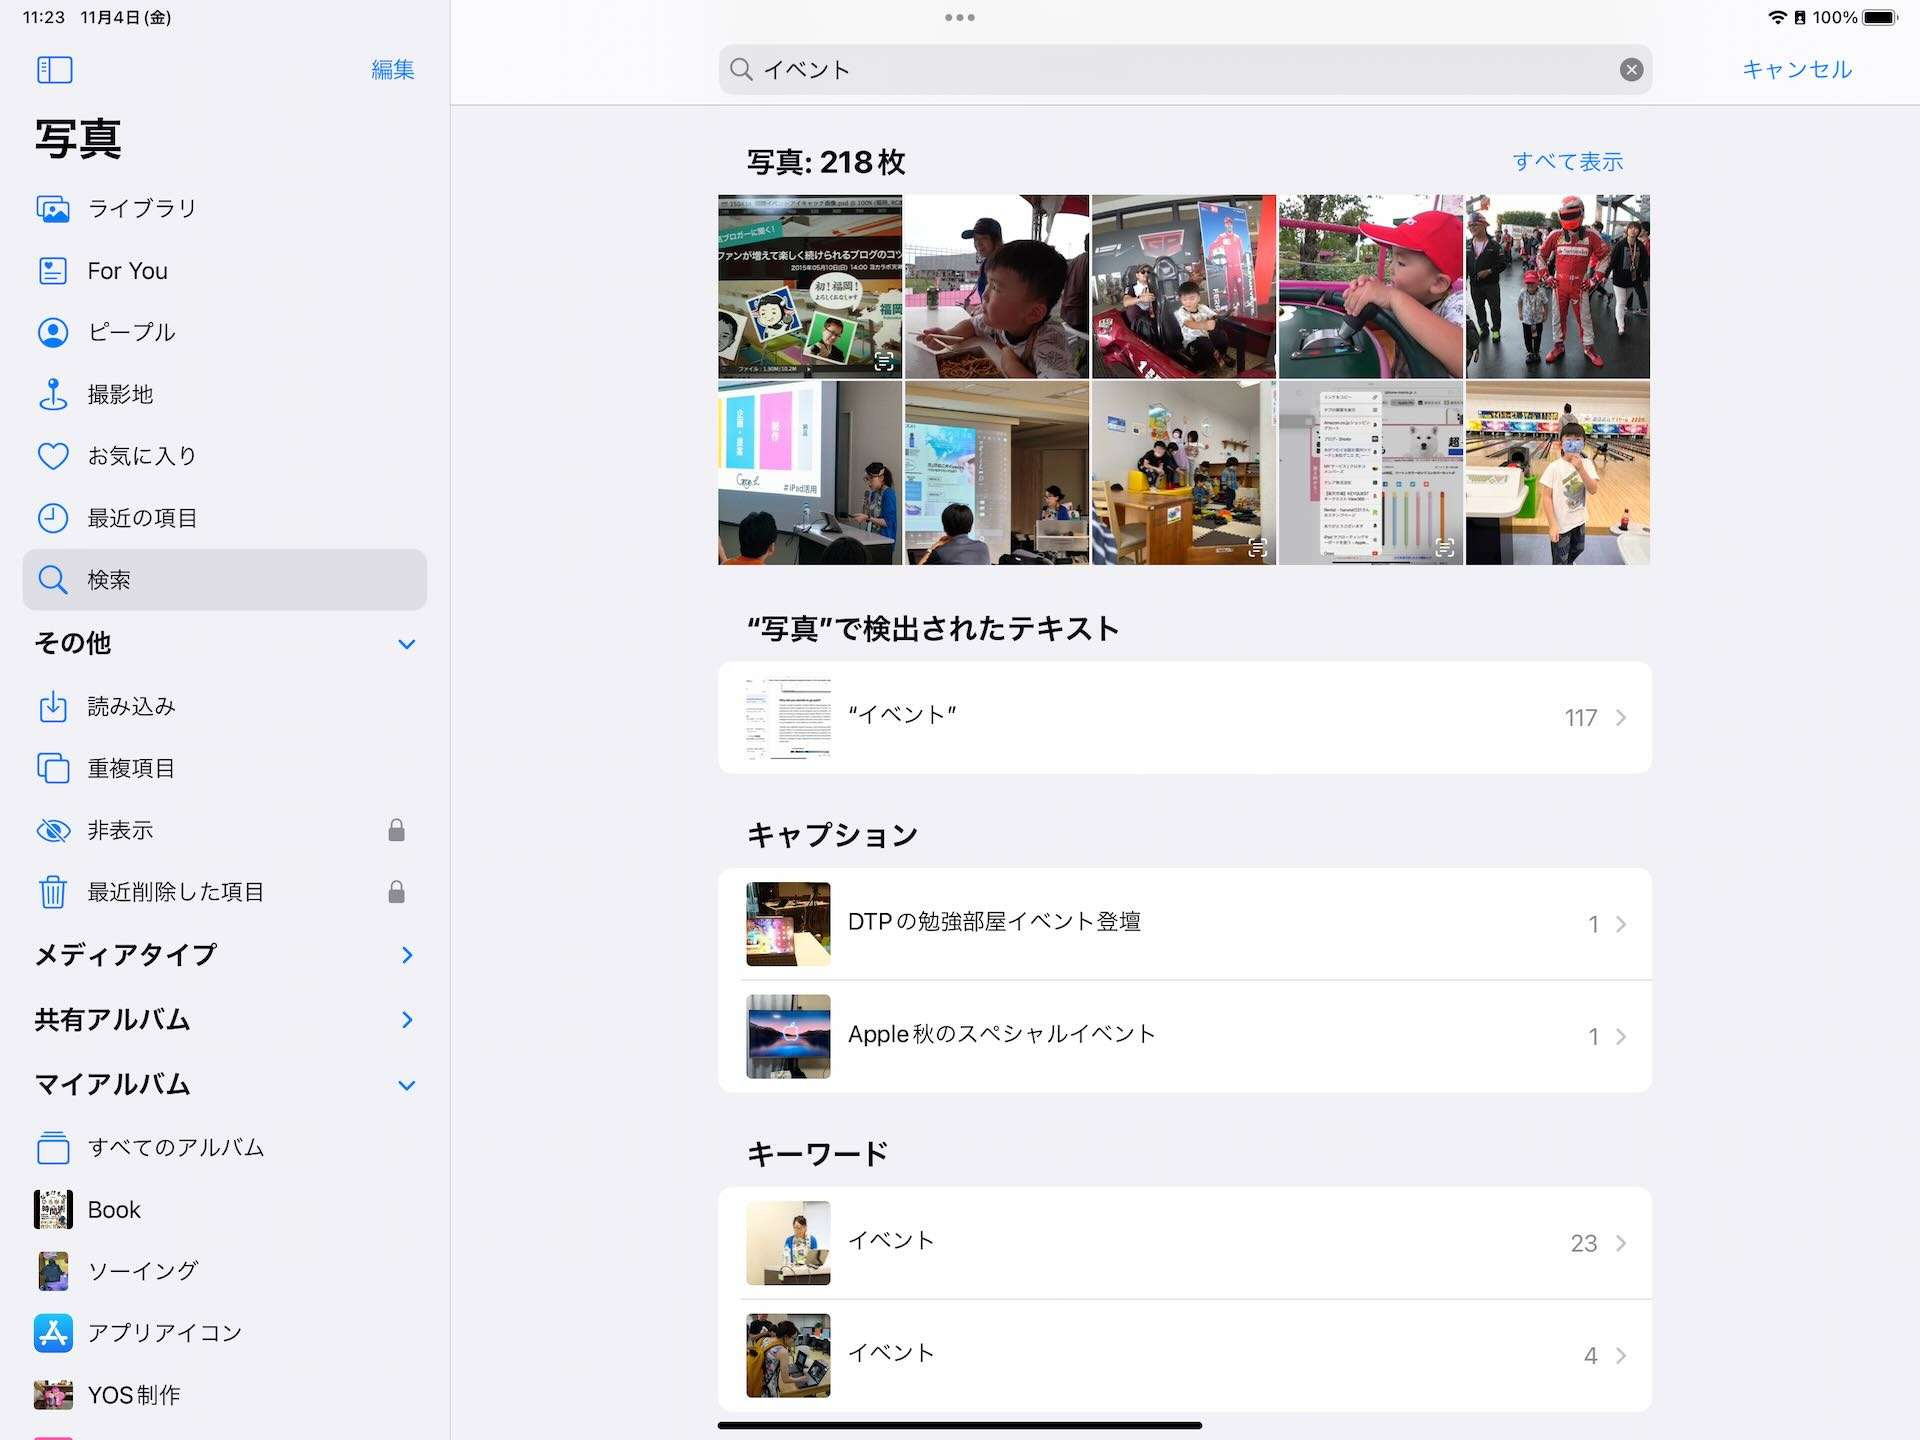Open the red racing suit driver photo thumbnail
The height and width of the screenshot is (1440, 1920).
(1558, 286)
